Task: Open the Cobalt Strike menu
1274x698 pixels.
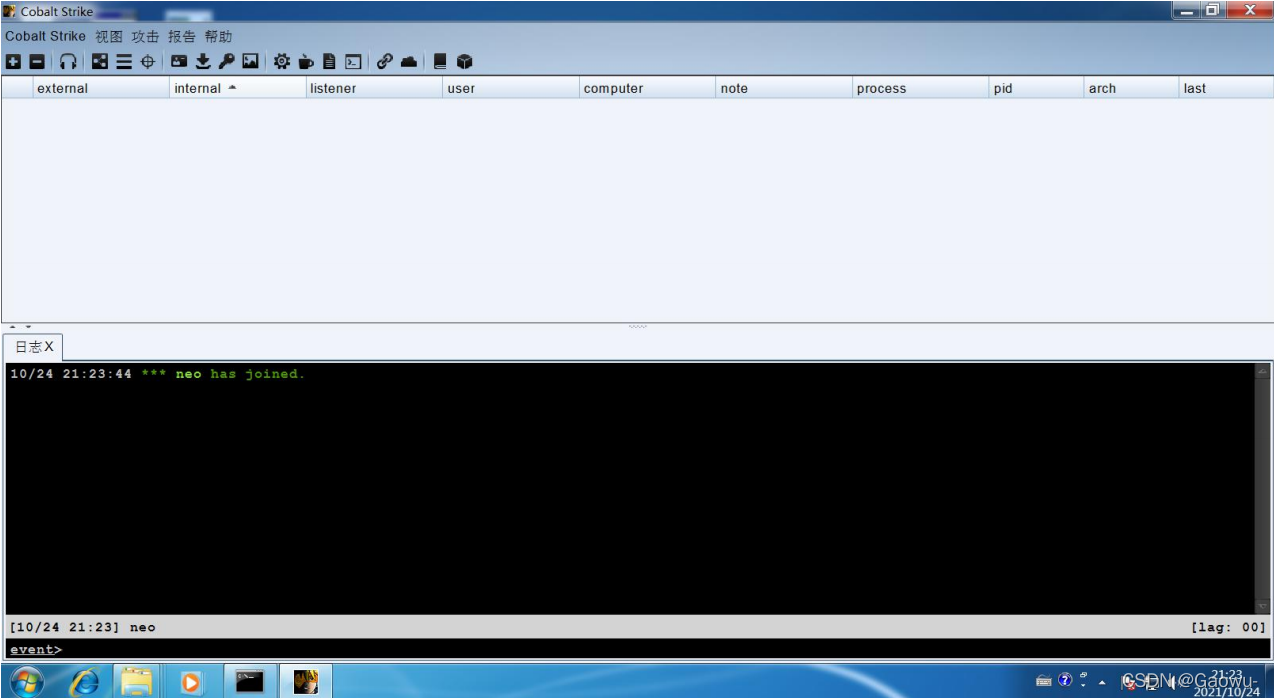Action: point(45,36)
